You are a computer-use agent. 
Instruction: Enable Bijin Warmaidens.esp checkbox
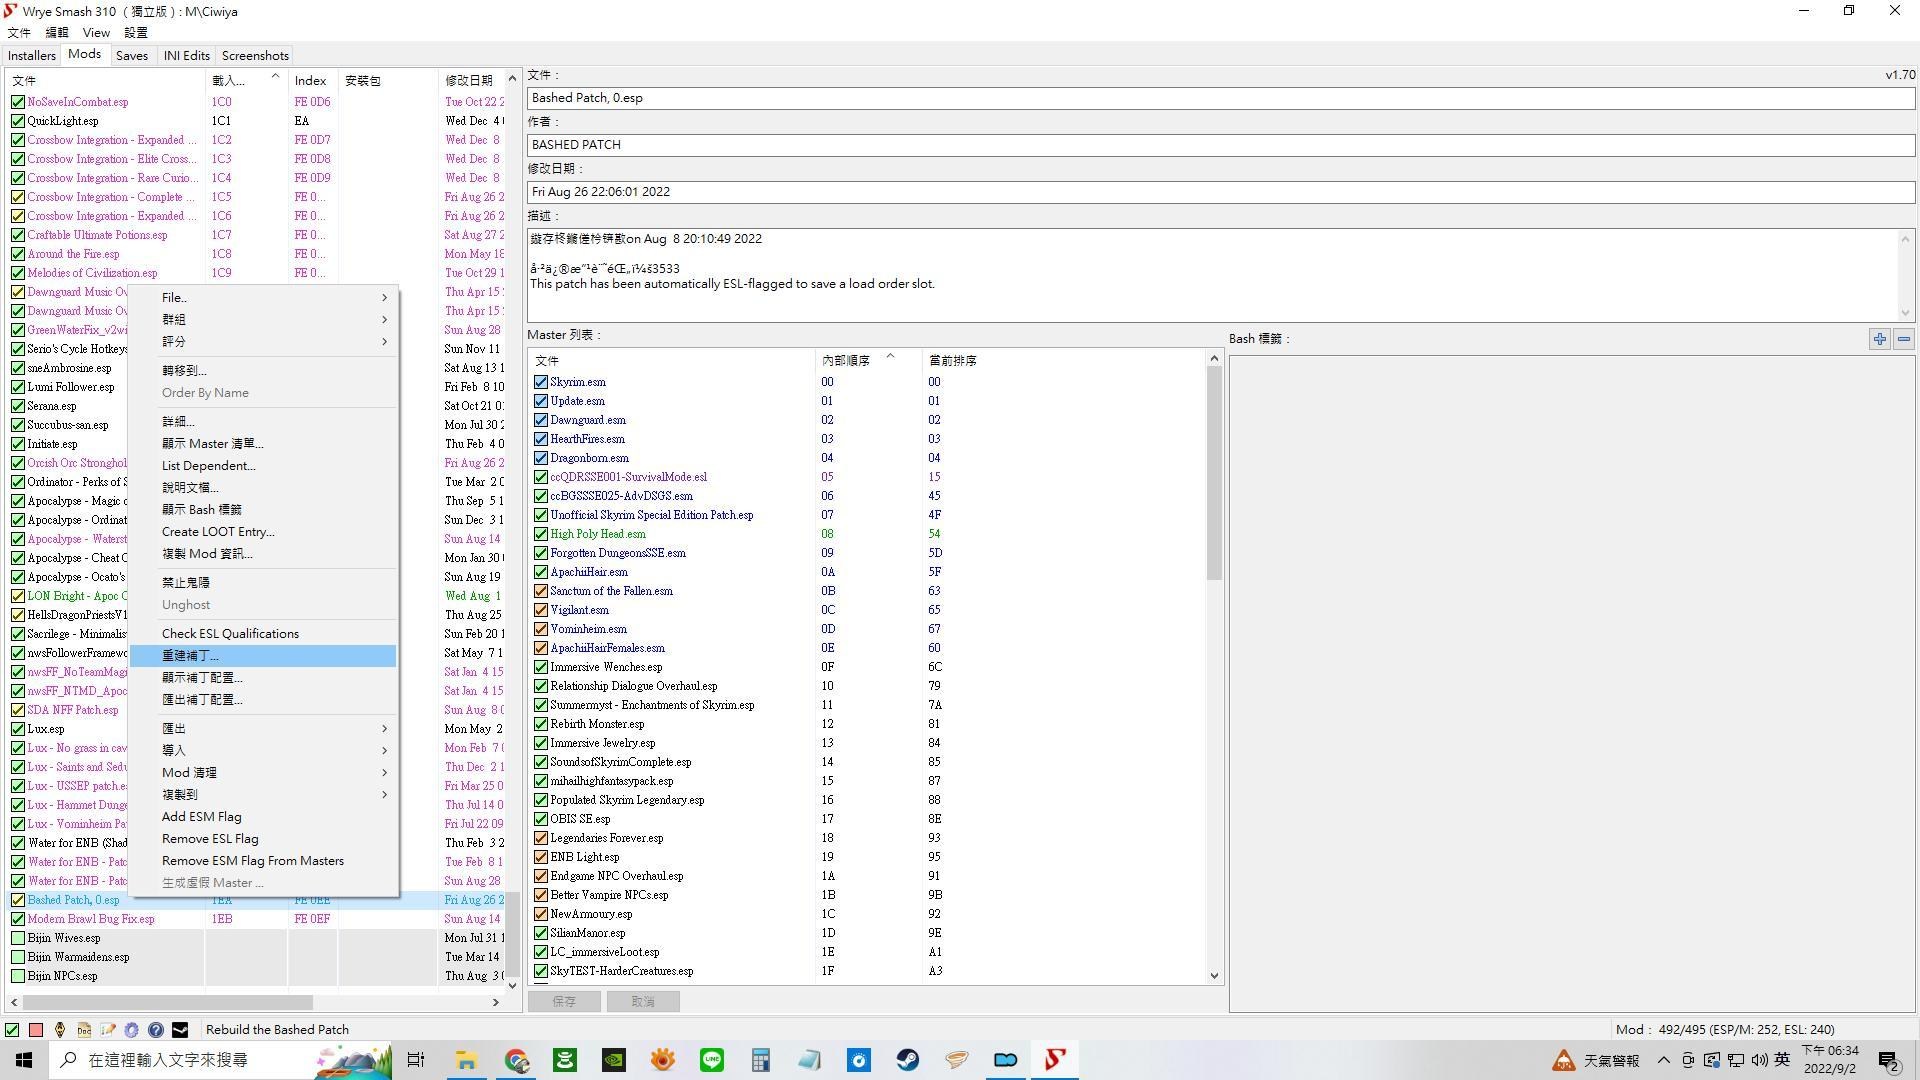click(x=18, y=957)
